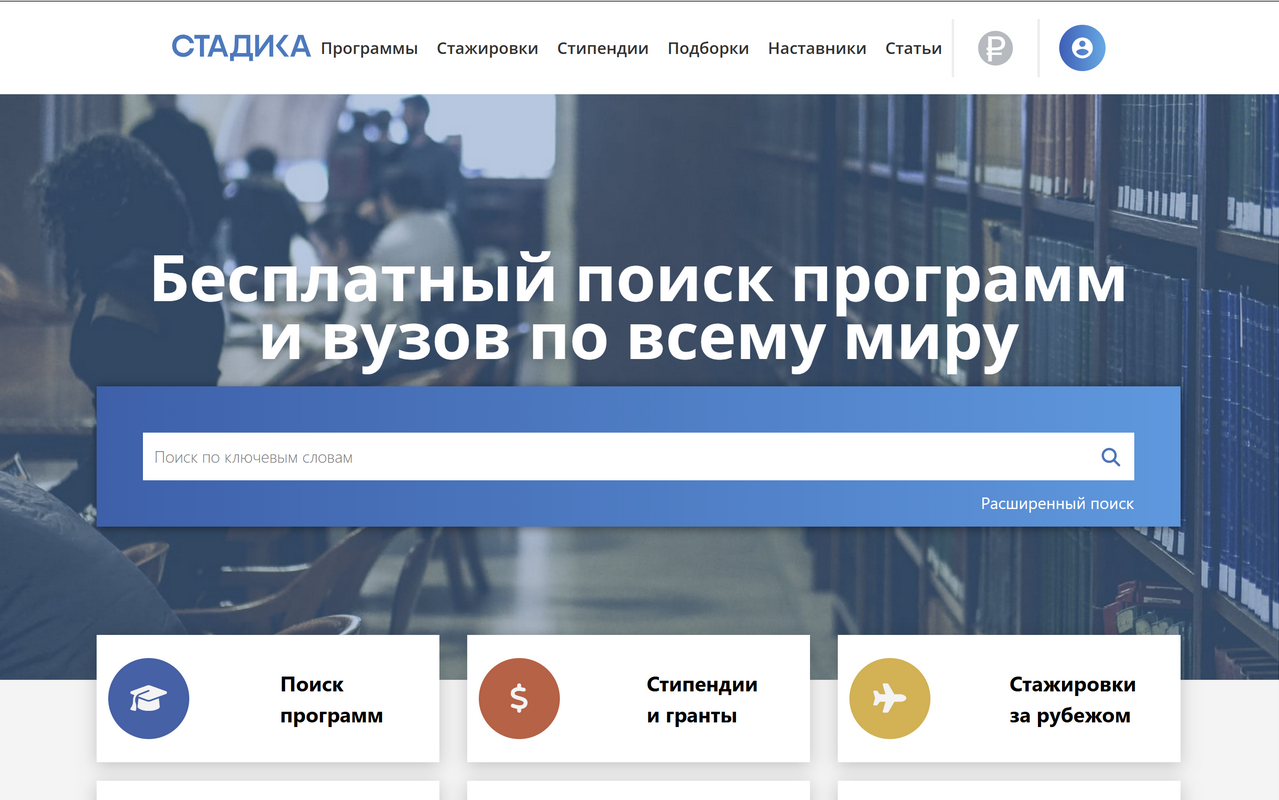Click the СТАДИКА logo

pyautogui.click(x=241, y=47)
